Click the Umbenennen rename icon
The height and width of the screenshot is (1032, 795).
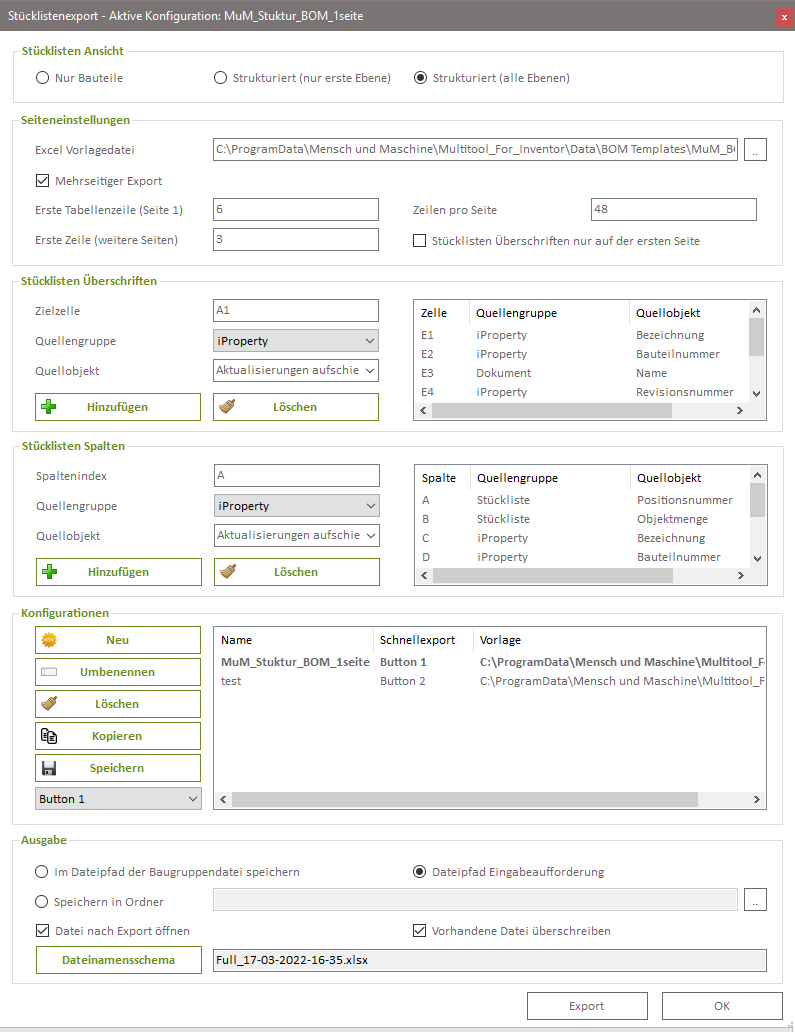[x=48, y=672]
